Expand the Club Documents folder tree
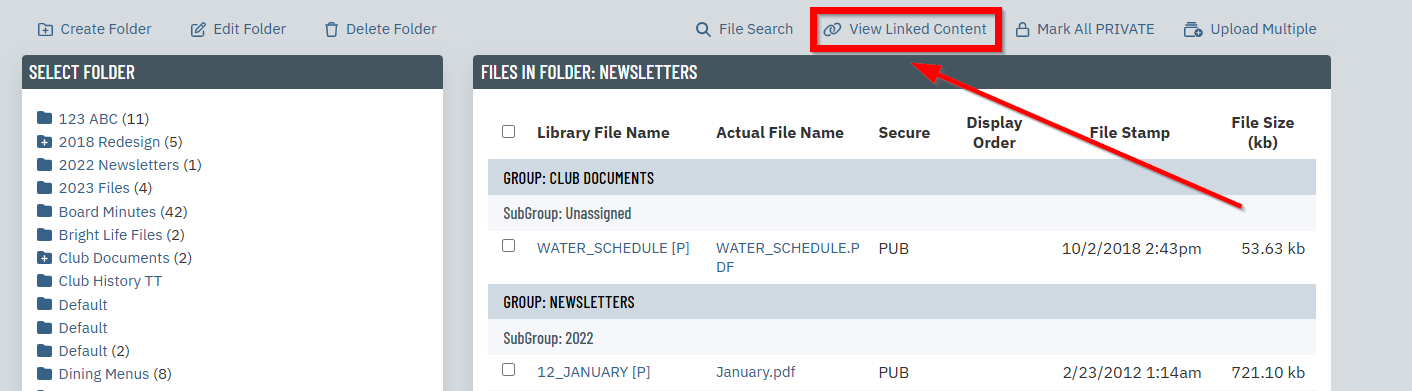The width and height of the screenshot is (1412, 391). pyautogui.click(x=44, y=257)
